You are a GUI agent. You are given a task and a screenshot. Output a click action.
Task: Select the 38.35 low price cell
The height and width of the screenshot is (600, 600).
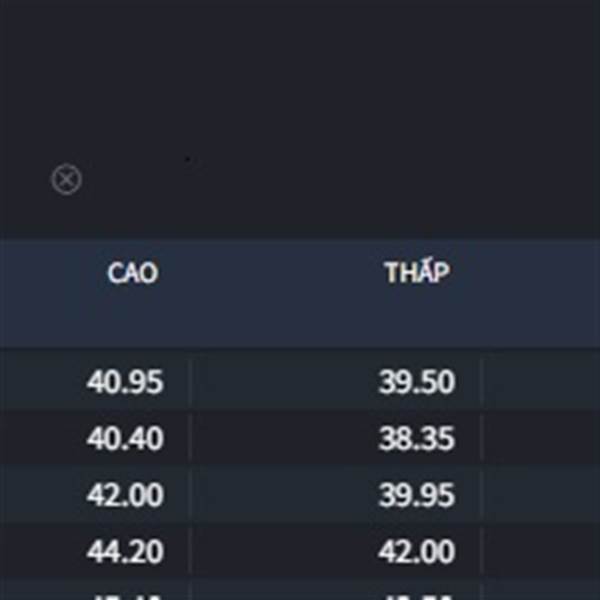point(416,439)
